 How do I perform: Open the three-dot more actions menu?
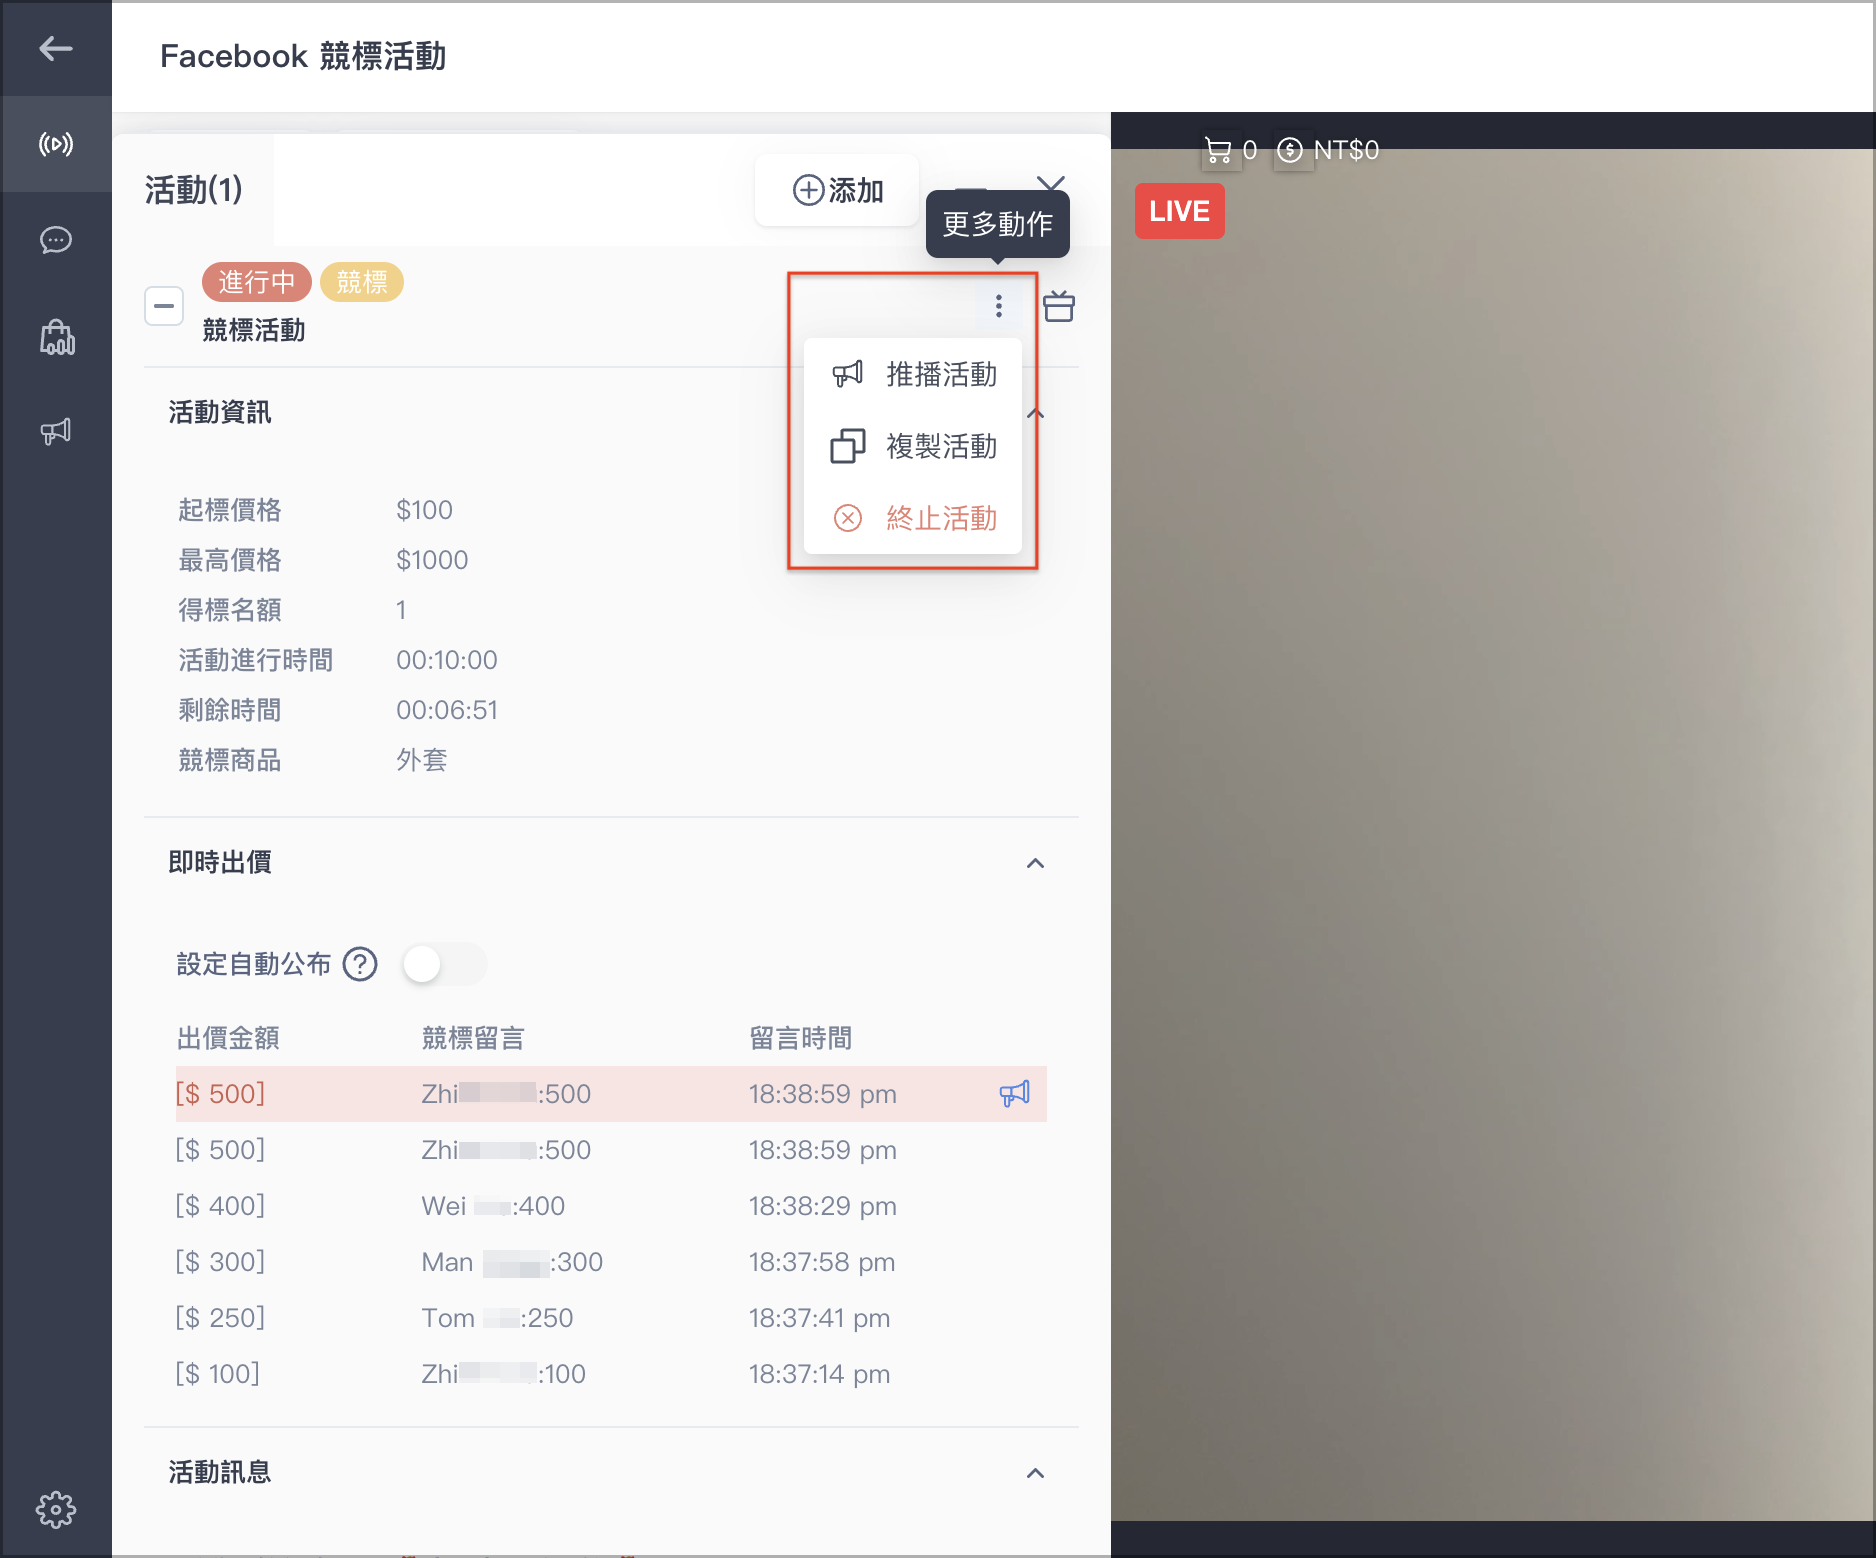998,306
